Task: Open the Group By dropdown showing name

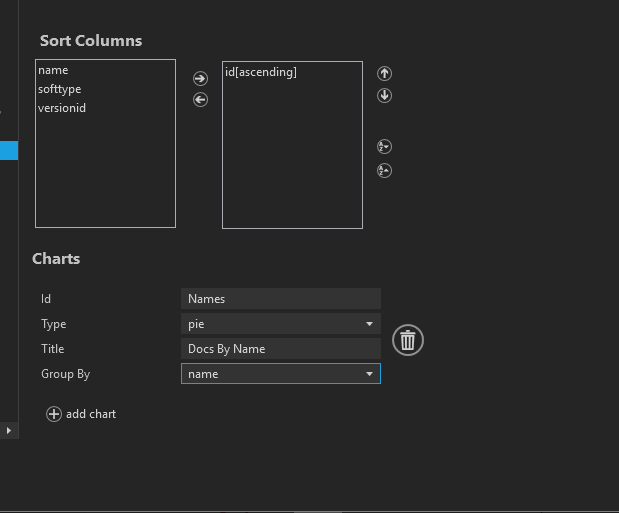Action: click(x=281, y=374)
